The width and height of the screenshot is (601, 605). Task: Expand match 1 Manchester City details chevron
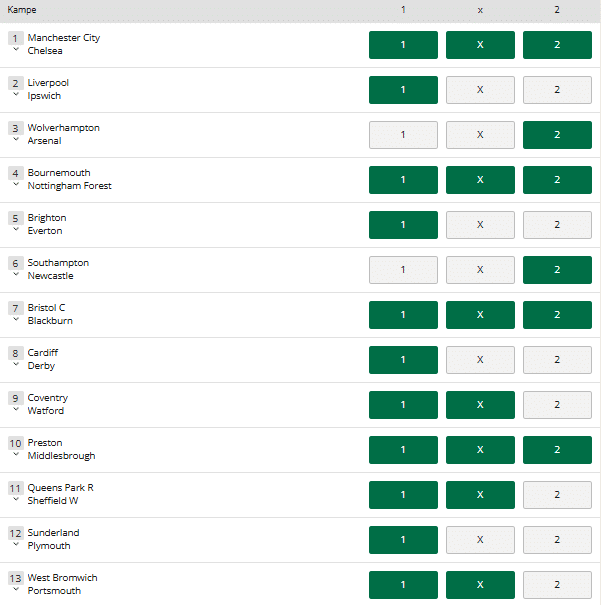(x=15, y=50)
